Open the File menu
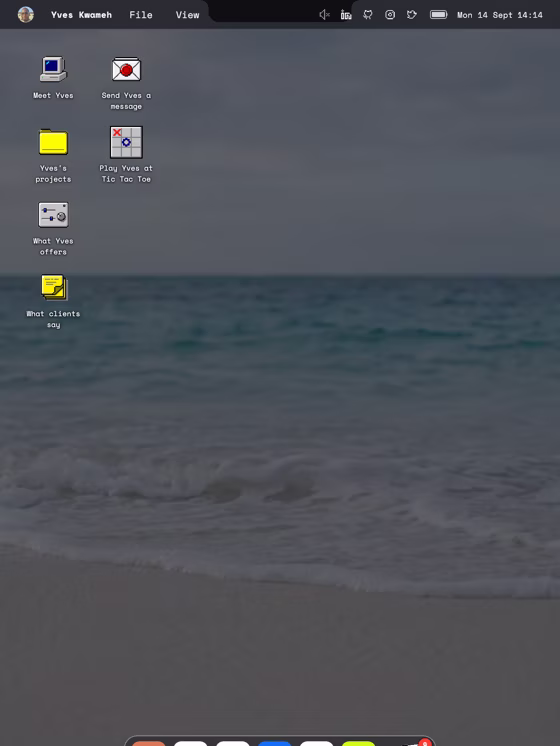560x746 pixels. 141,15
